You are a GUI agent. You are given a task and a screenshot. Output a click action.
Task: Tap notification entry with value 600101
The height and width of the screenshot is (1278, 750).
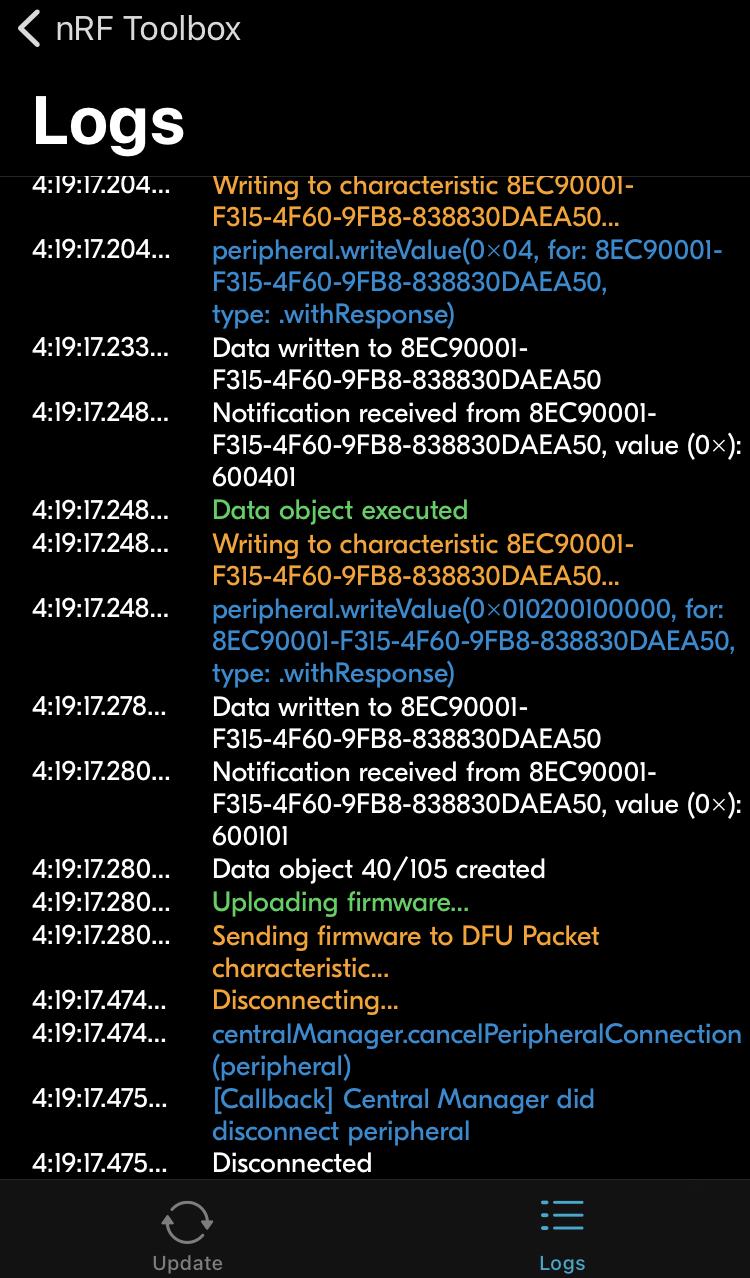tap(477, 804)
